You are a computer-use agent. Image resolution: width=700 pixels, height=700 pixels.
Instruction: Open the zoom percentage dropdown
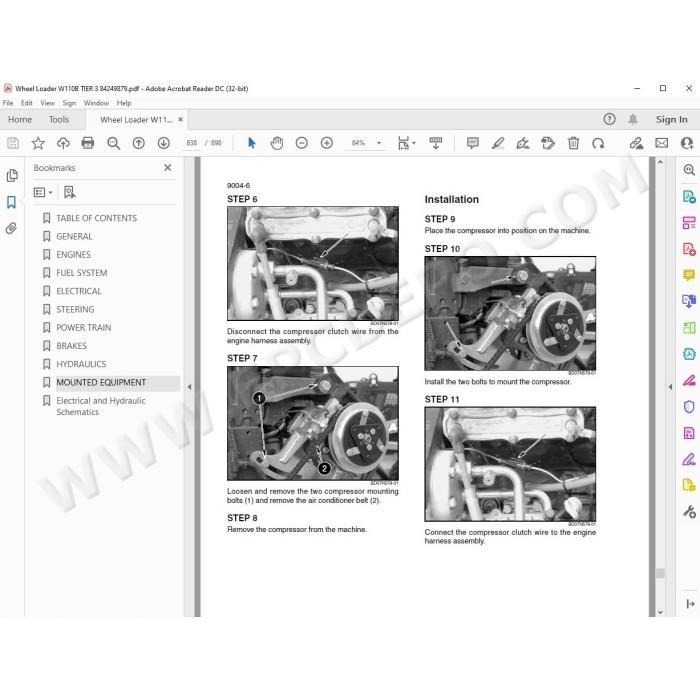point(379,143)
